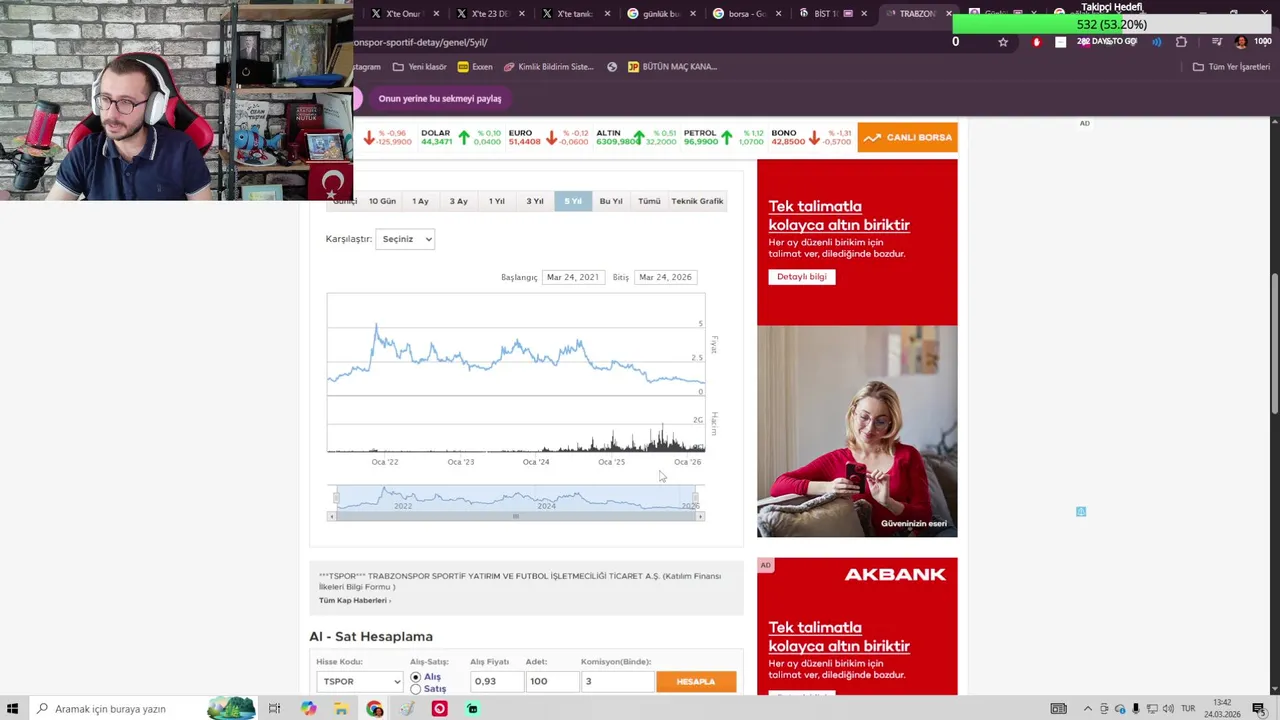Close the TRABZON browser tab
The width and height of the screenshot is (1280, 720).
pos(948,14)
